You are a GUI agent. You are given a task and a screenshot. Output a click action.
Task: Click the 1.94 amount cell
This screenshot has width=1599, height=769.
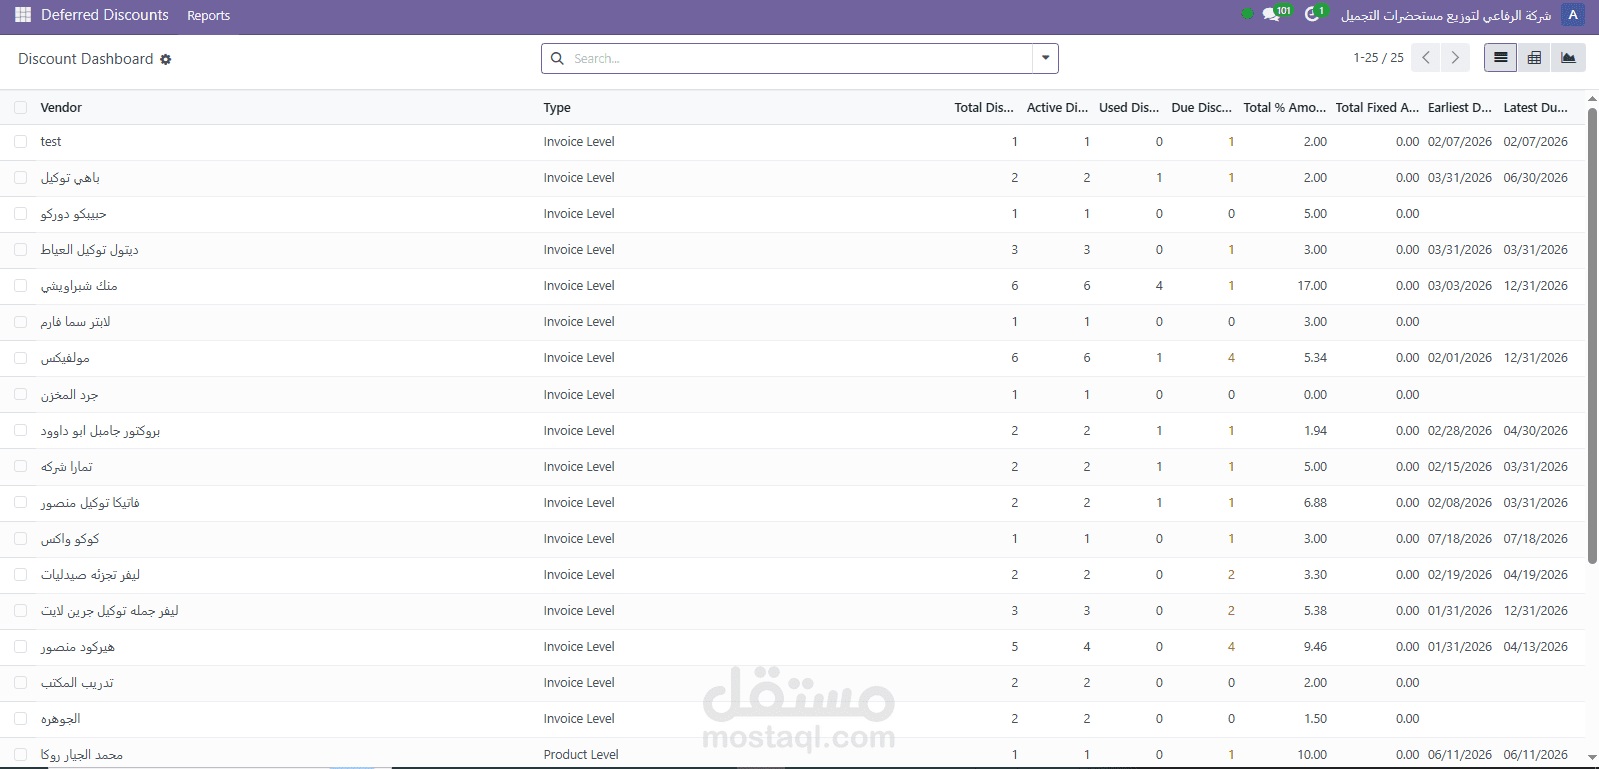[x=1315, y=430]
